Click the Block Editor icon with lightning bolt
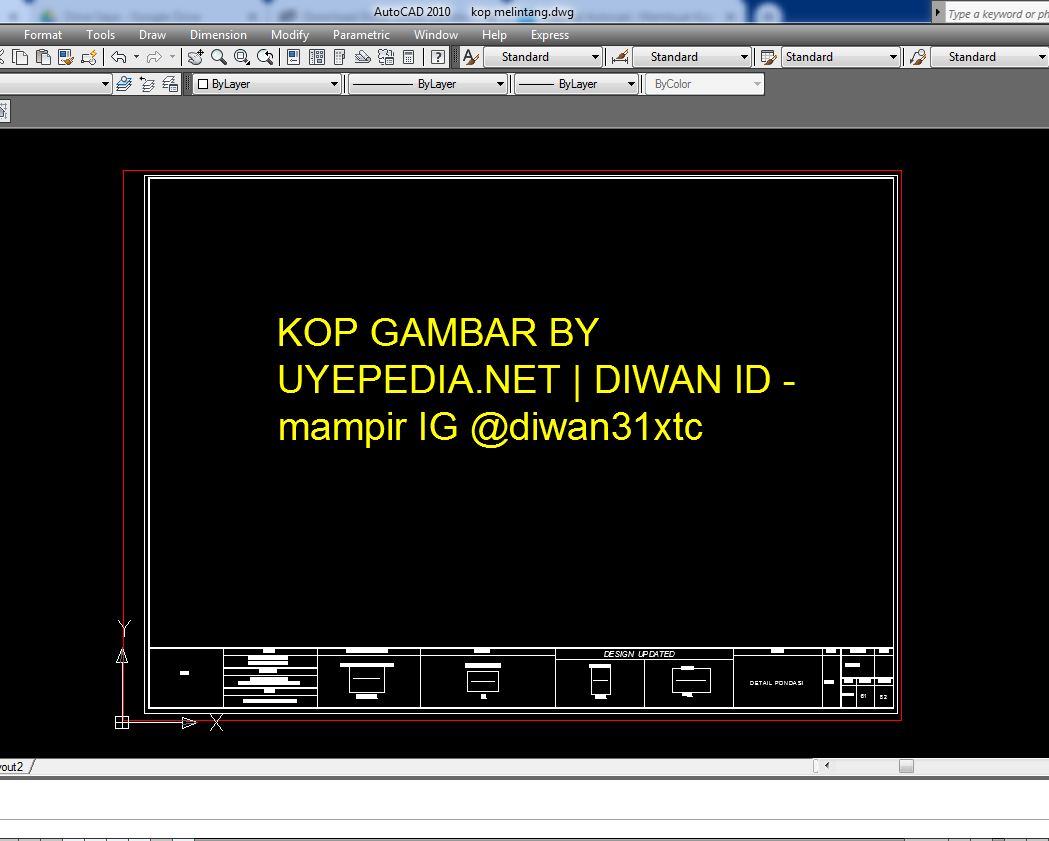Screen dimensions: 1049x841 (x=88, y=57)
